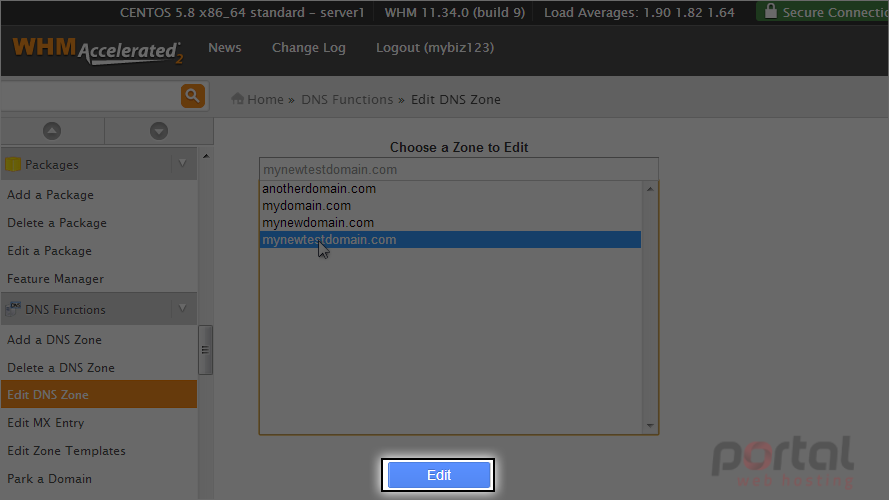Screen dimensions: 889x500
Task: Open the News menu item
Action: click(225, 48)
